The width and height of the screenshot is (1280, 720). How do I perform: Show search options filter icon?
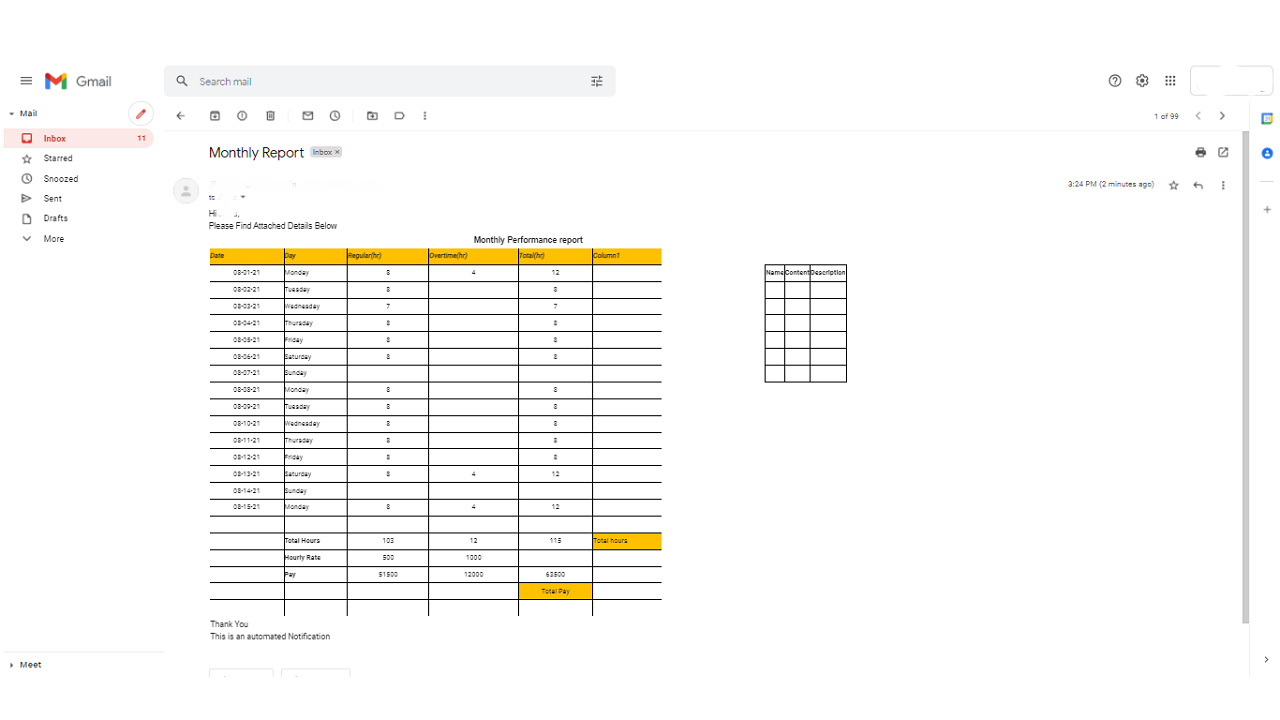[x=597, y=81]
